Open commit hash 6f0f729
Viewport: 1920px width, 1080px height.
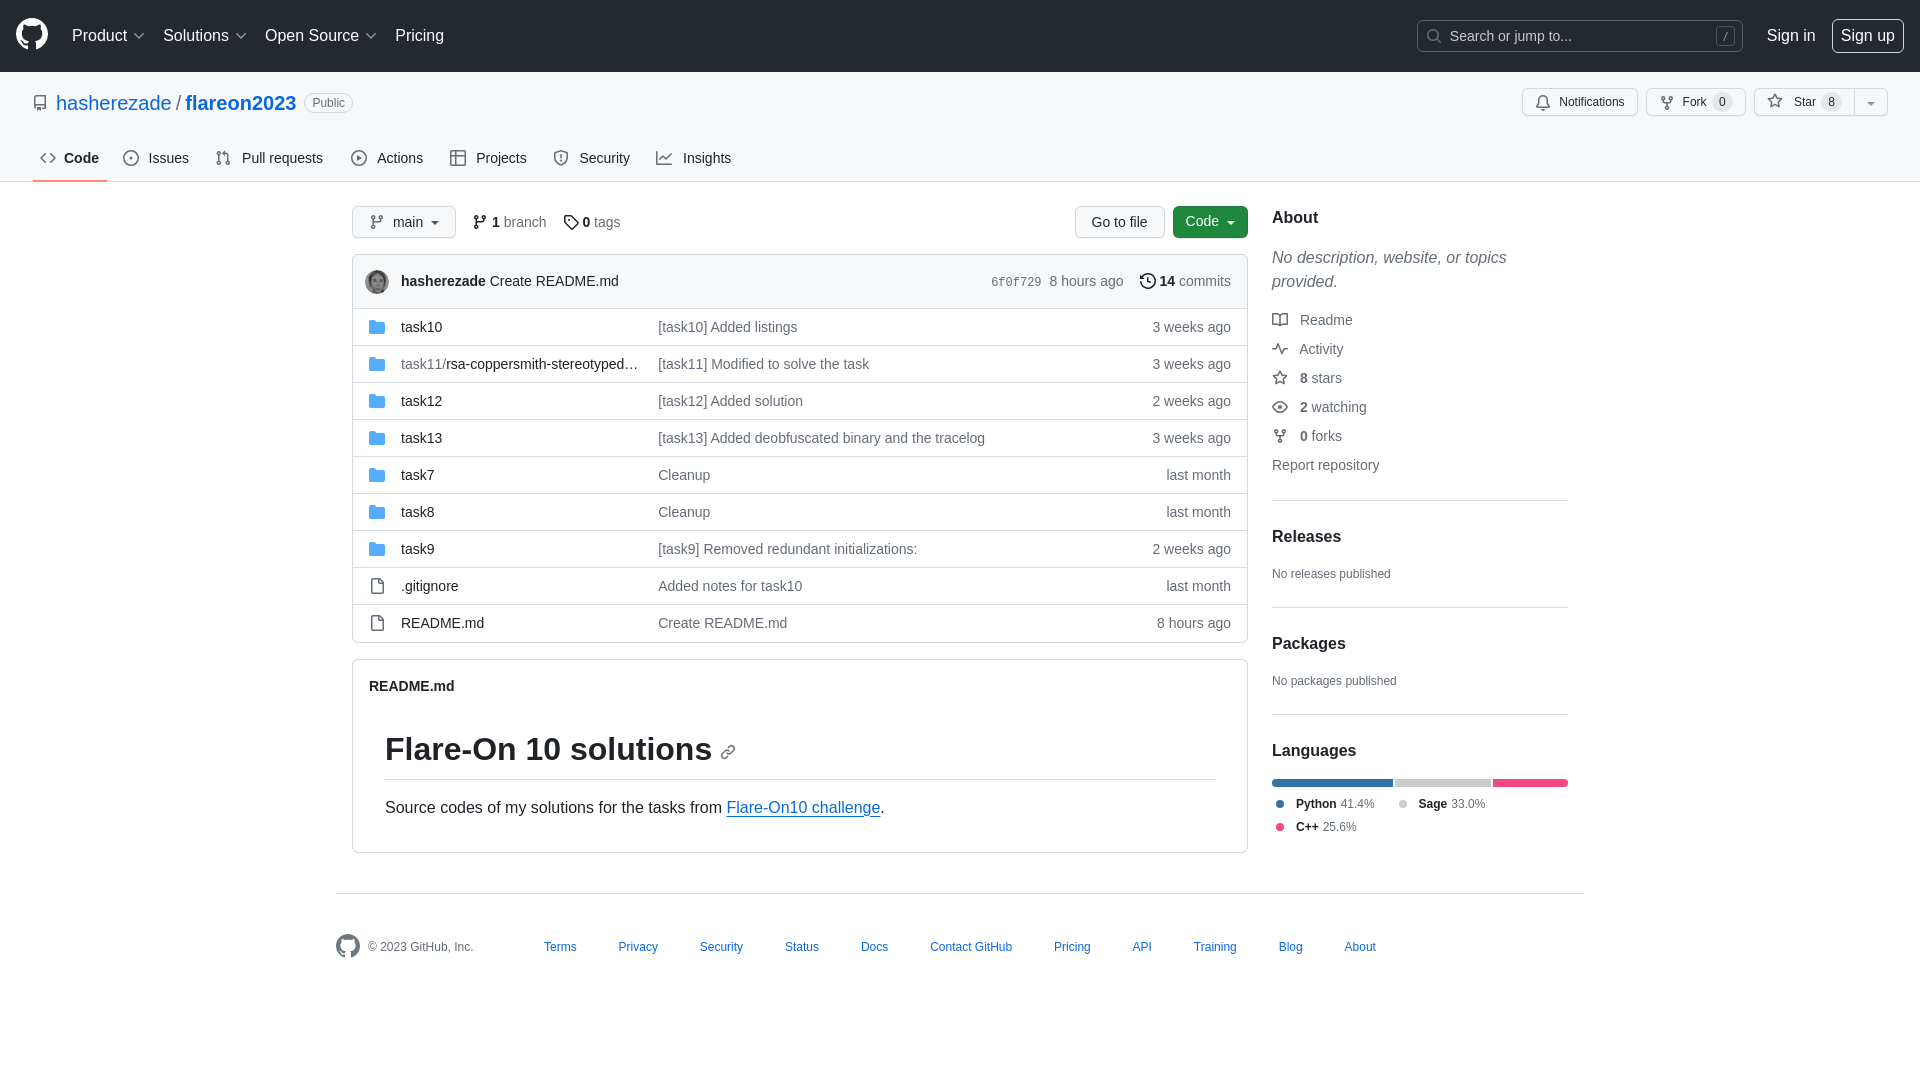coord(1016,282)
